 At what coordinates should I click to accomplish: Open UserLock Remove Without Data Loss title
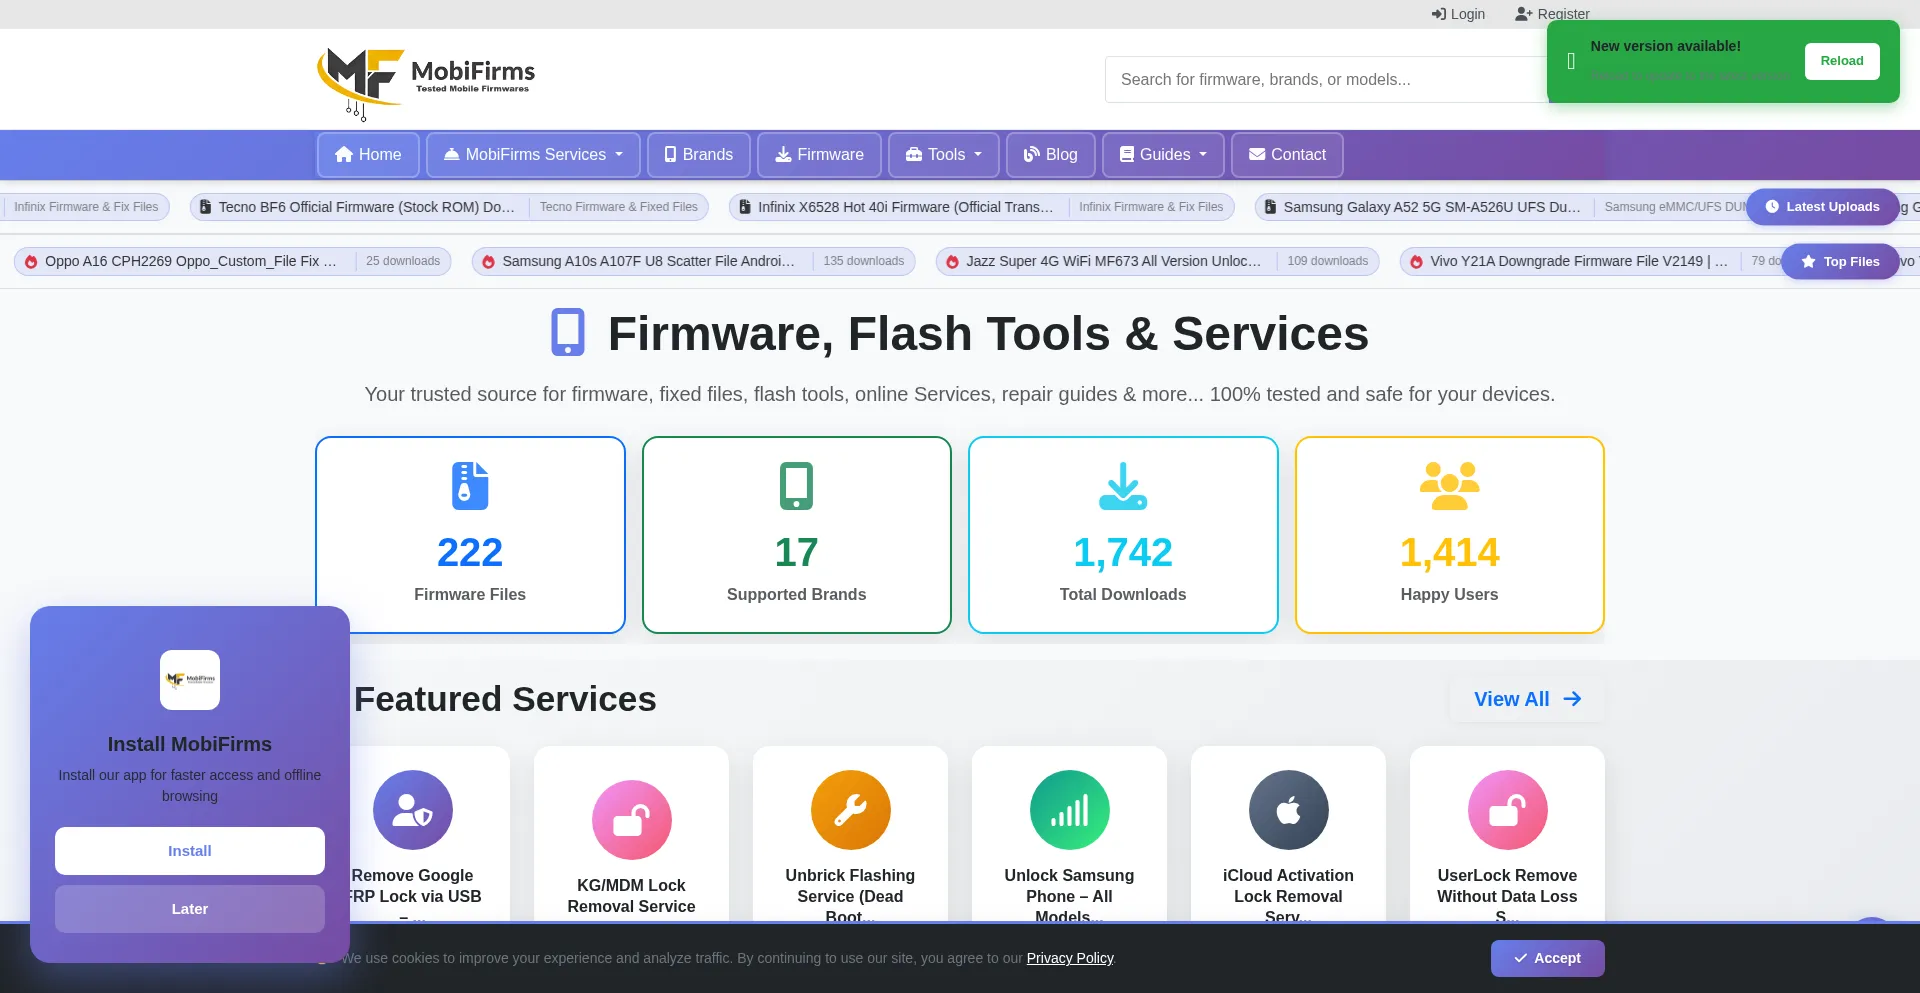[x=1507, y=894]
